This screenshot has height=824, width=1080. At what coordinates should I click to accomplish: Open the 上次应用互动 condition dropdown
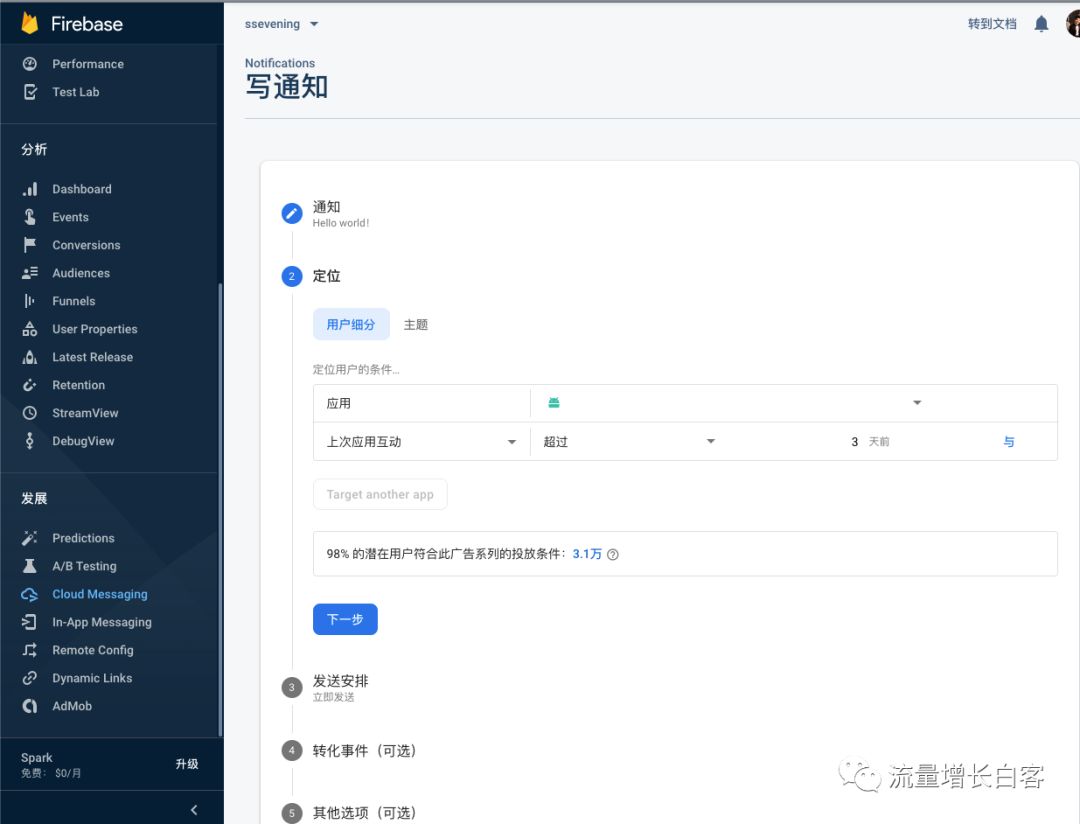[422, 442]
